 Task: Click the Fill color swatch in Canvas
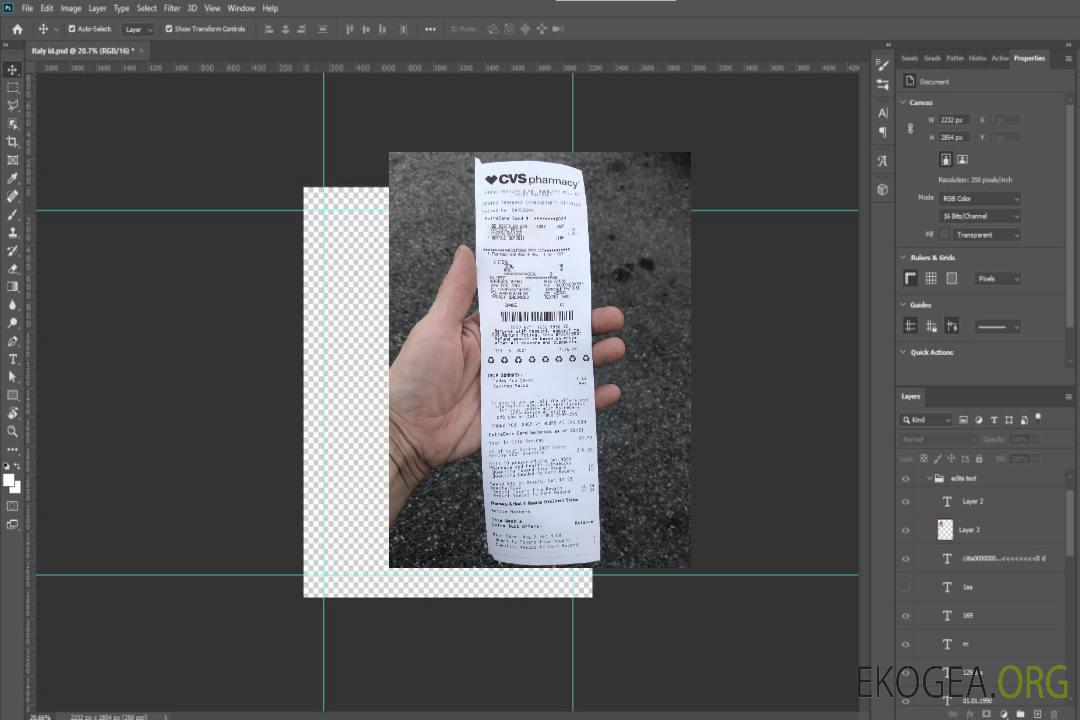[x=944, y=234]
